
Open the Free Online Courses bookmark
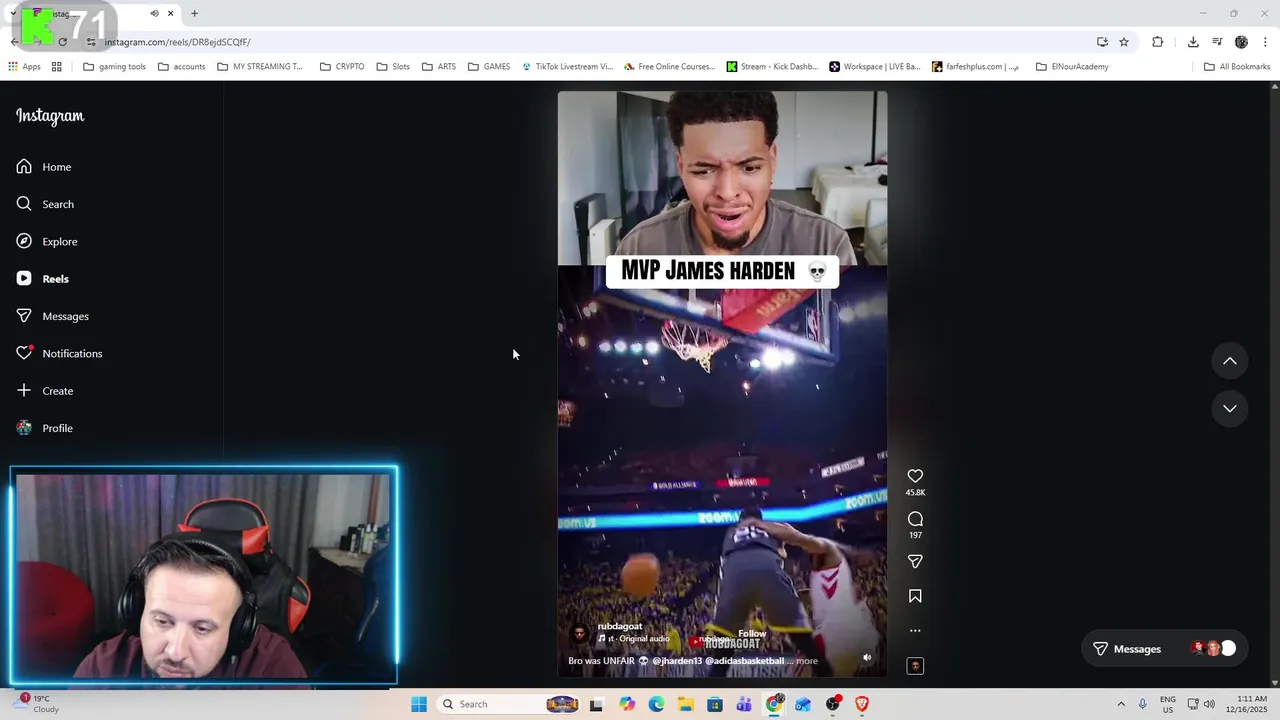pos(669,67)
